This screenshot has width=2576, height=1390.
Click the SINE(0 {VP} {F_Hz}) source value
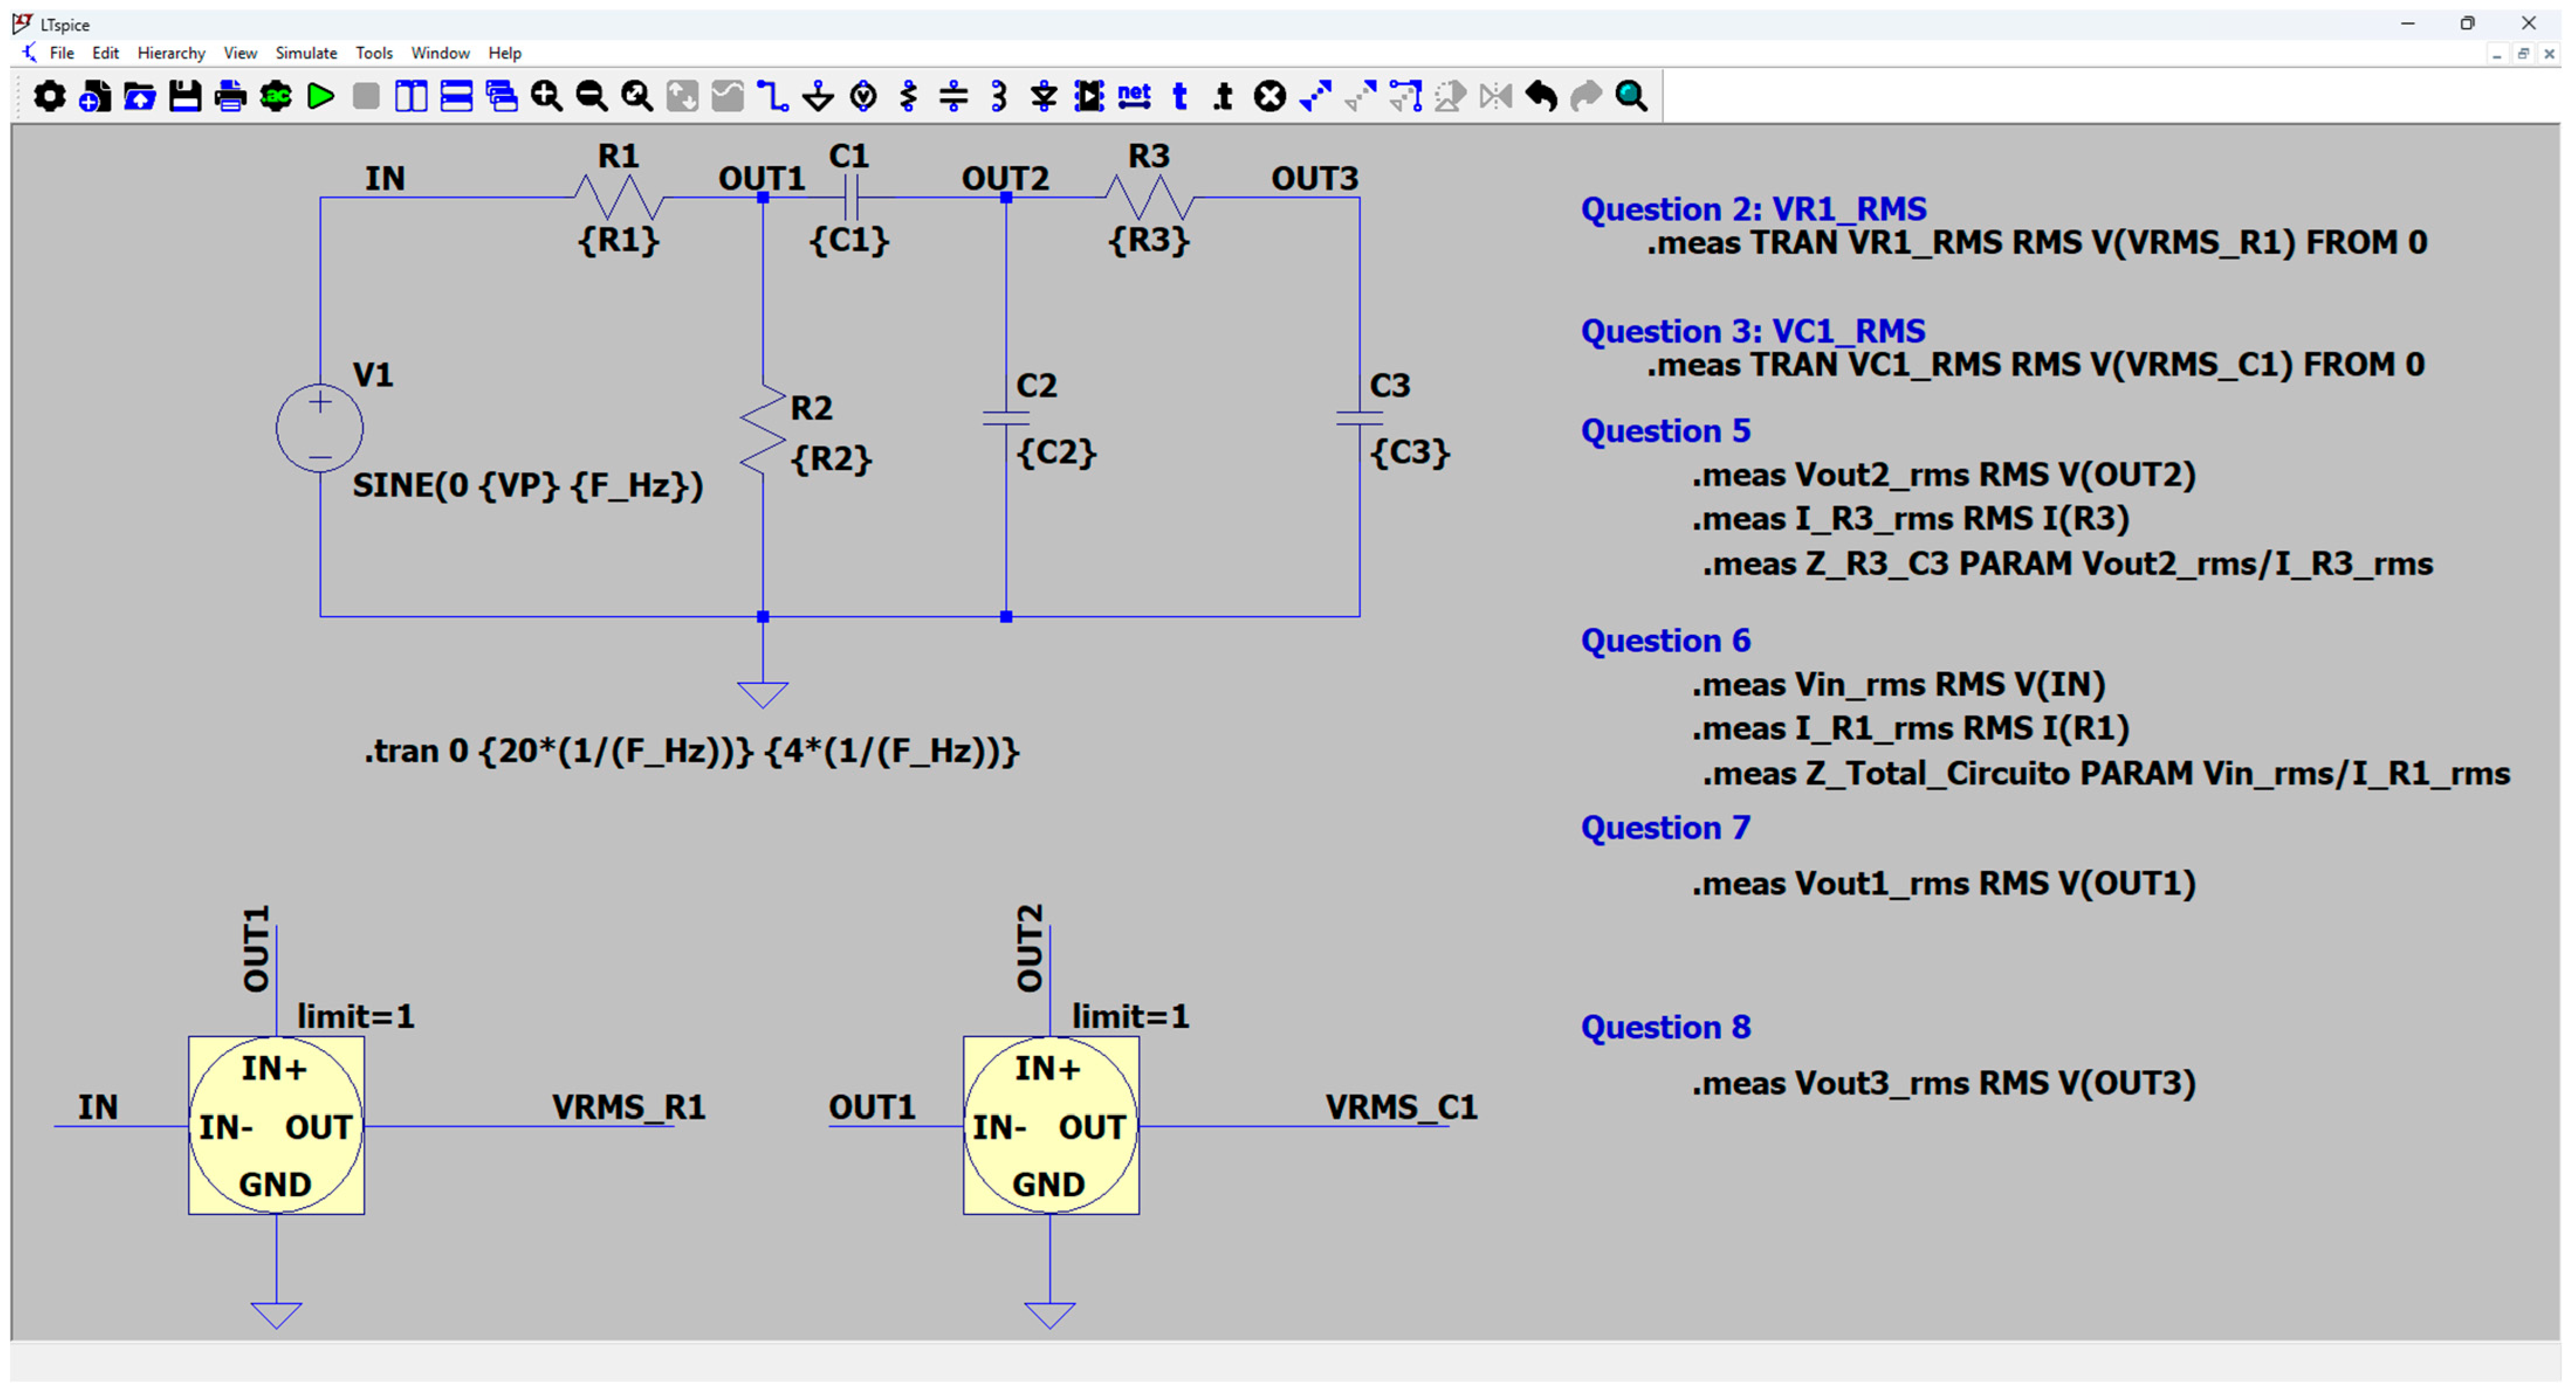[528, 486]
